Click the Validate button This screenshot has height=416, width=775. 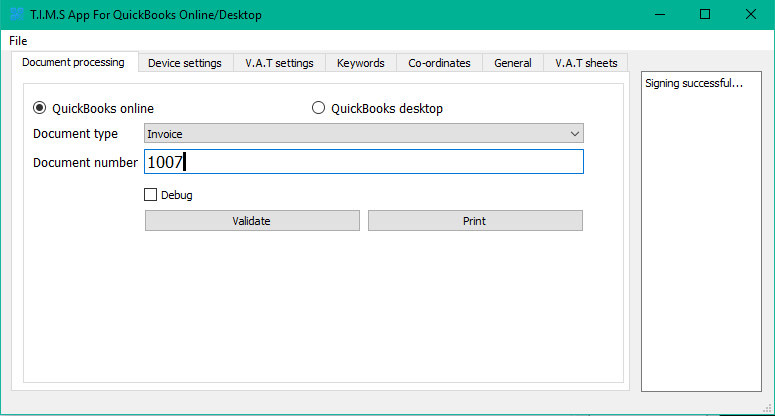(x=252, y=221)
